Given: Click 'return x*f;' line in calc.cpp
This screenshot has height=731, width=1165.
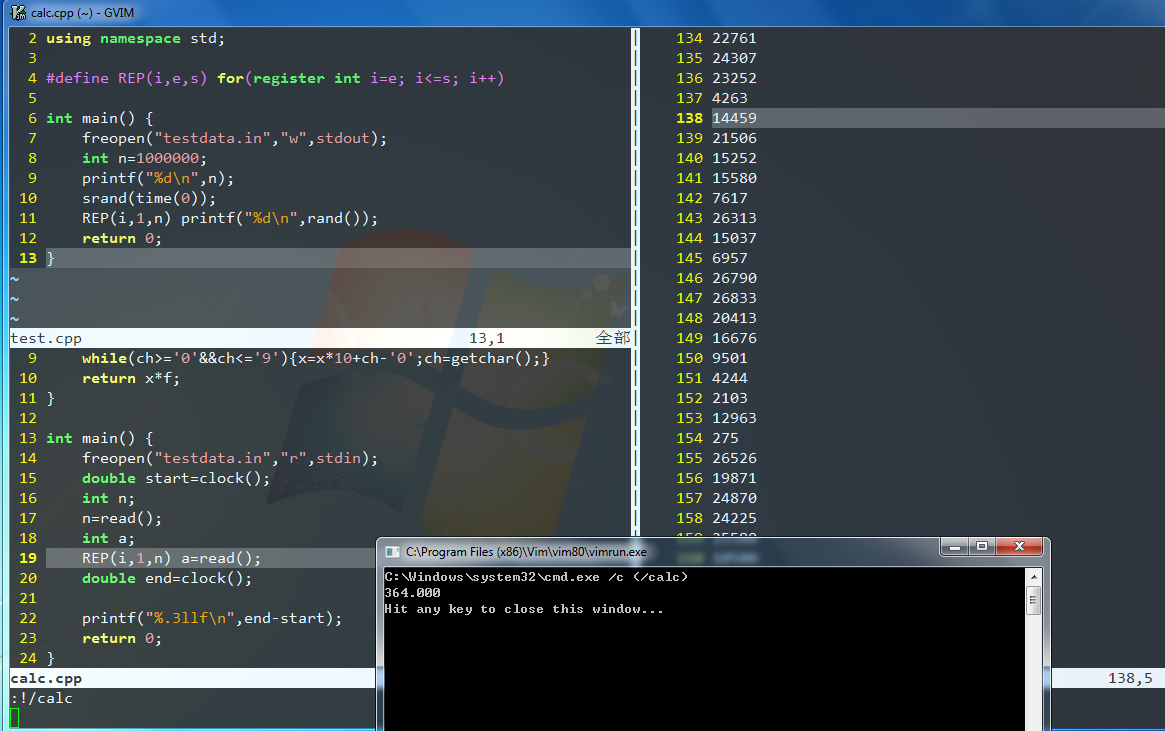Looking at the screenshot, I should [x=131, y=379].
